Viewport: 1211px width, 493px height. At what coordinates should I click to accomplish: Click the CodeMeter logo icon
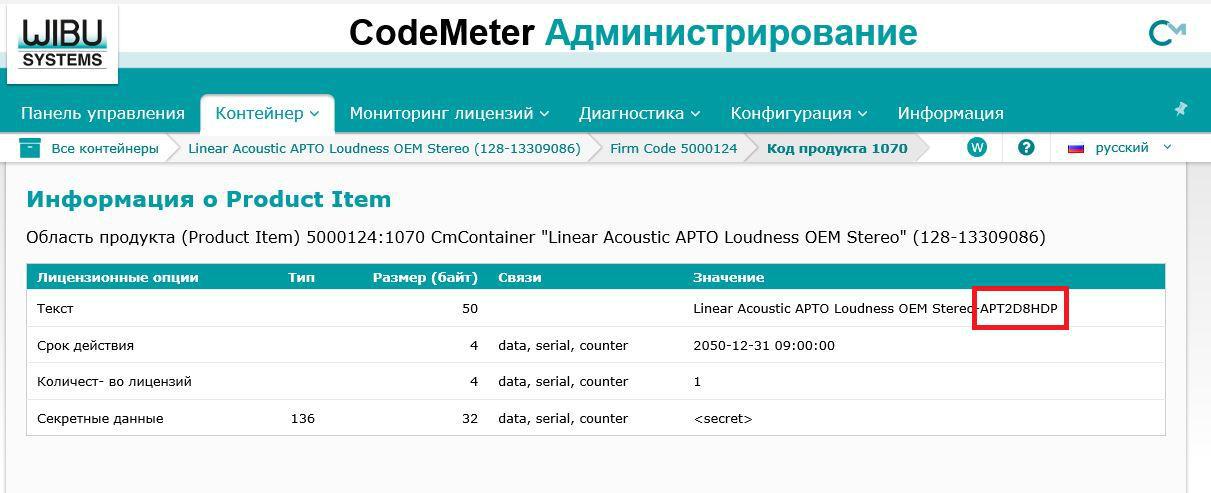coord(1167,33)
